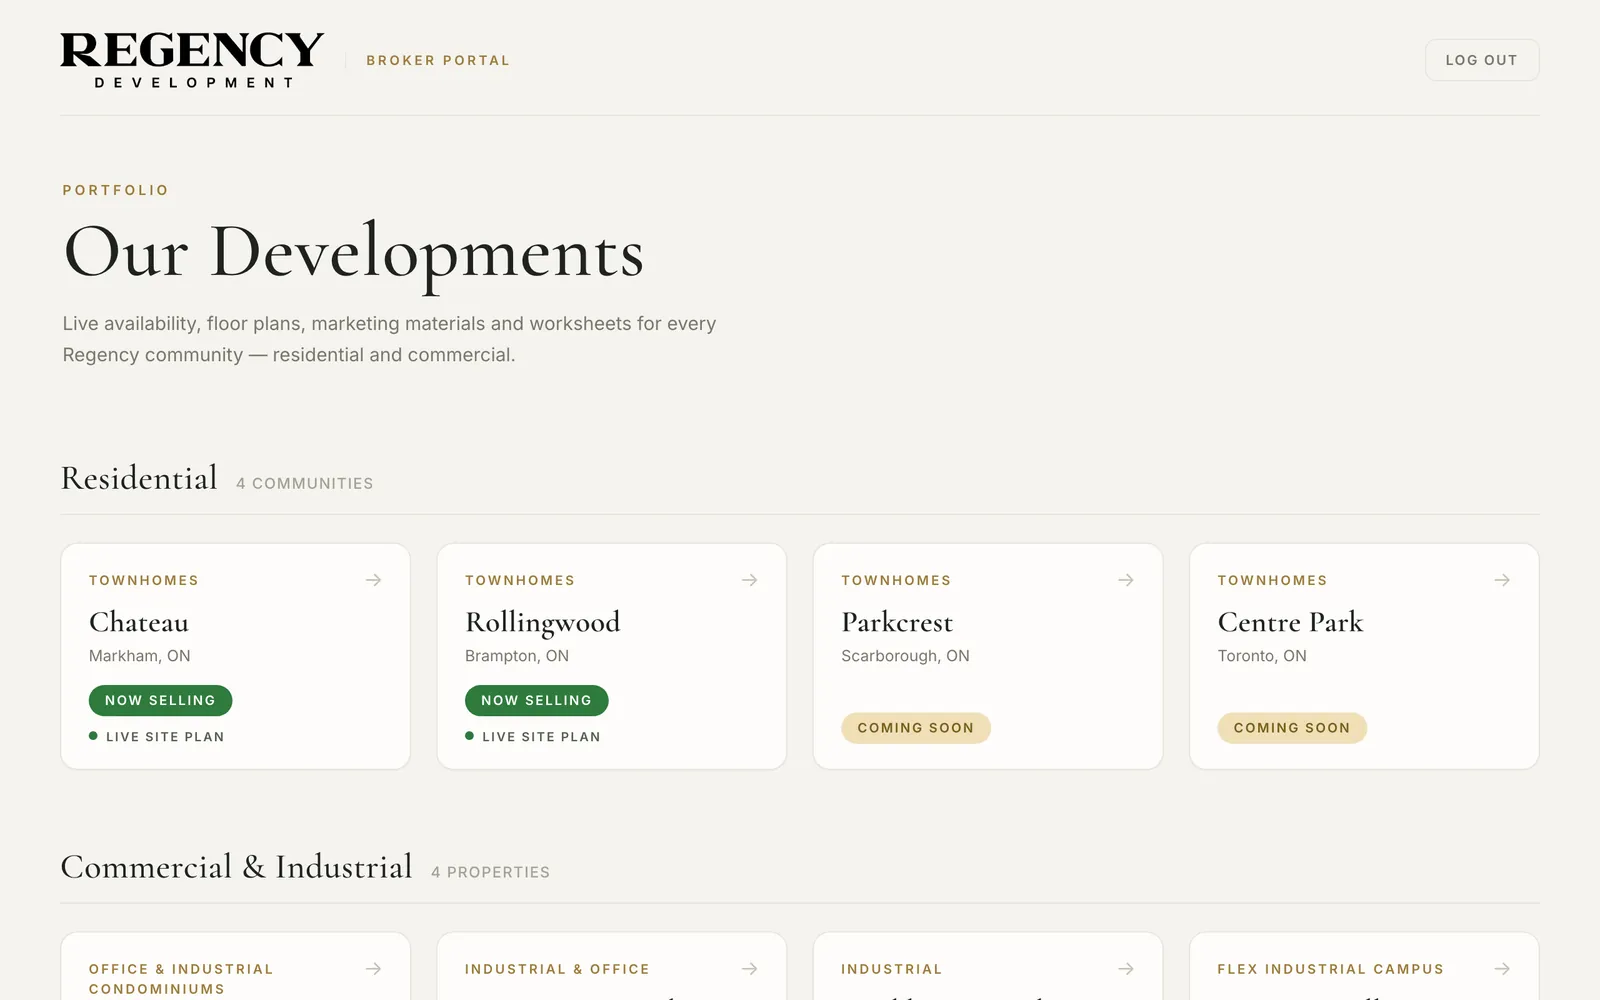Click the Log Out button

pos(1481,60)
